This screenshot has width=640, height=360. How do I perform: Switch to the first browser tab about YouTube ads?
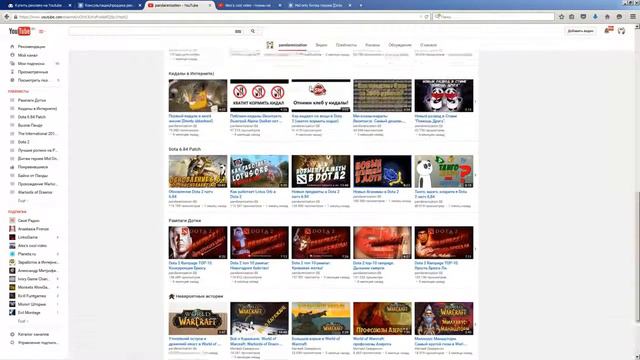38,5
